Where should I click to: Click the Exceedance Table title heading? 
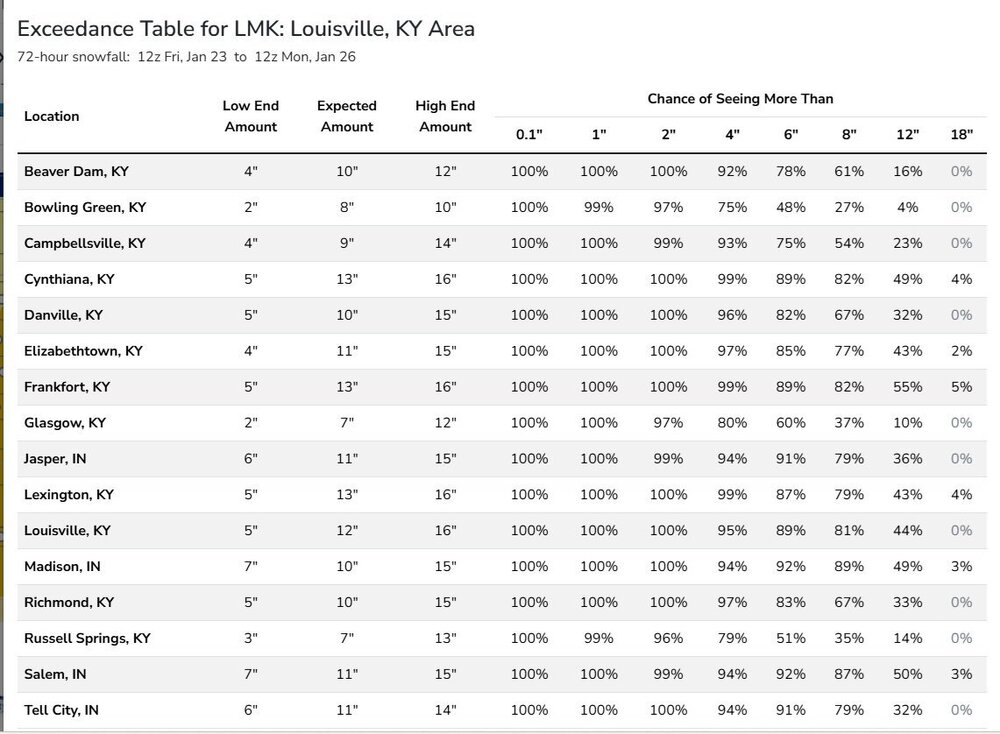pos(246,29)
